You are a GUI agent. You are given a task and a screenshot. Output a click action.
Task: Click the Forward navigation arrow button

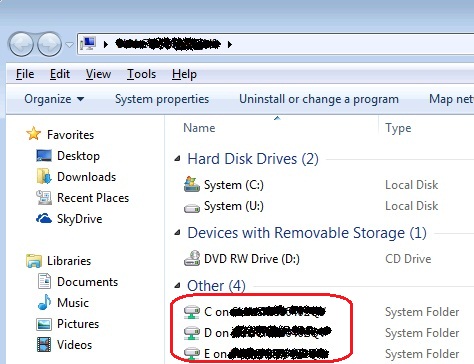pos(49,44)
